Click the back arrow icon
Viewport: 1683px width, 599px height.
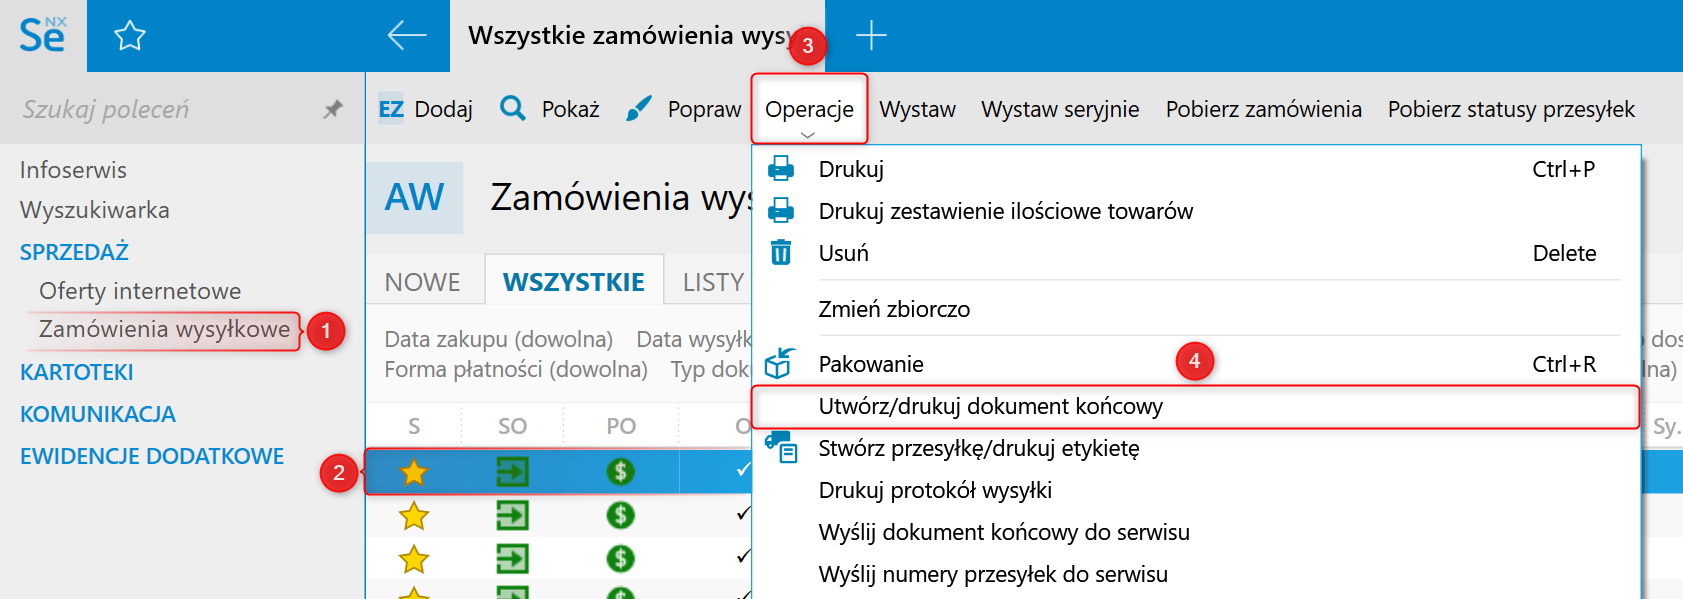coord(407,36)
